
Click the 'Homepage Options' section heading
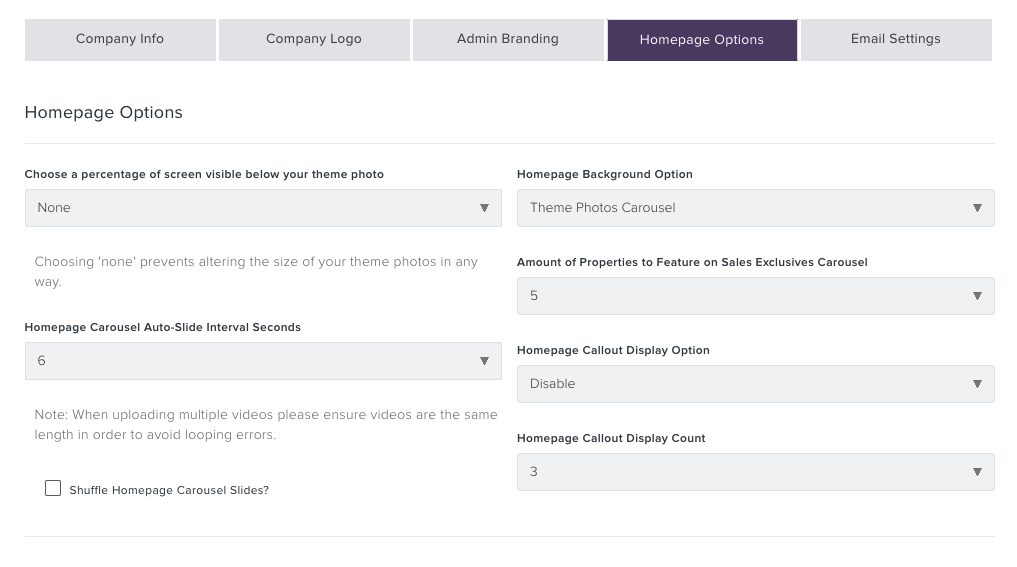point(104,112)
